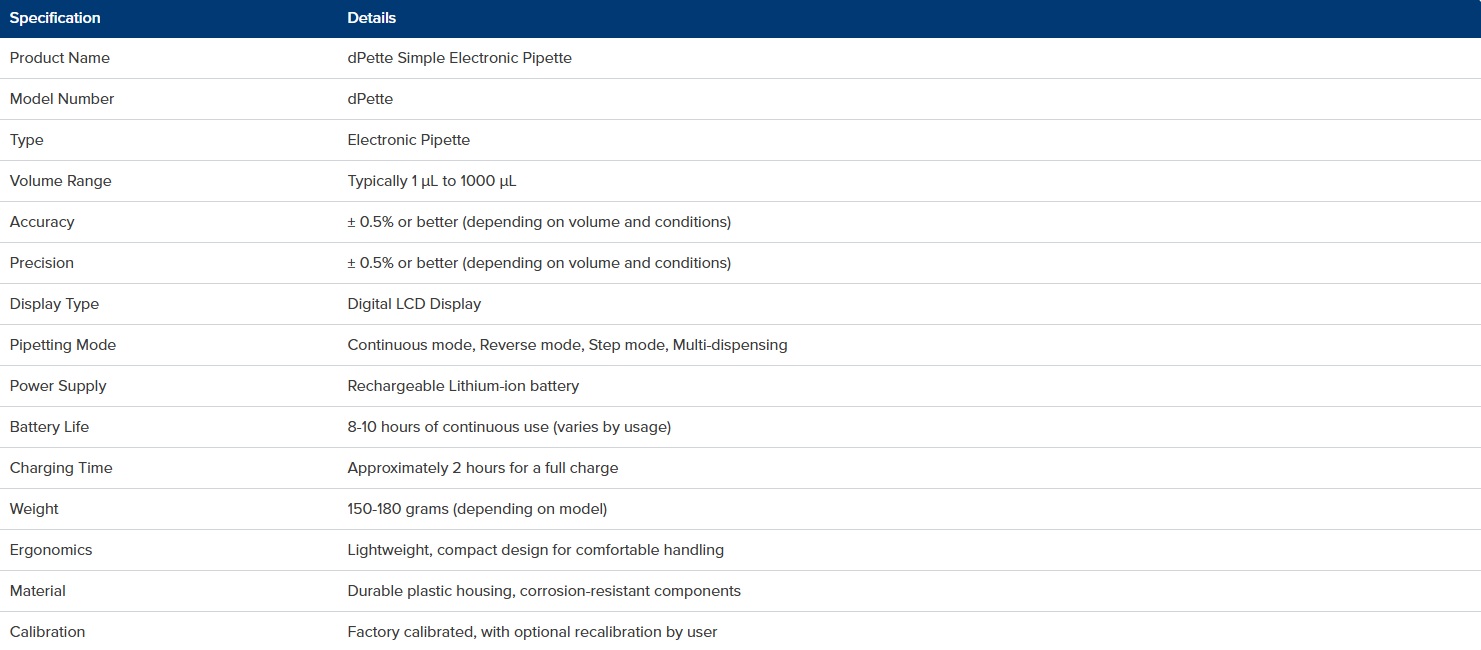Viewport: 1481px width, 650px height.
Task: Click the 'Specification' column header
Action: [x=55, y=18]
